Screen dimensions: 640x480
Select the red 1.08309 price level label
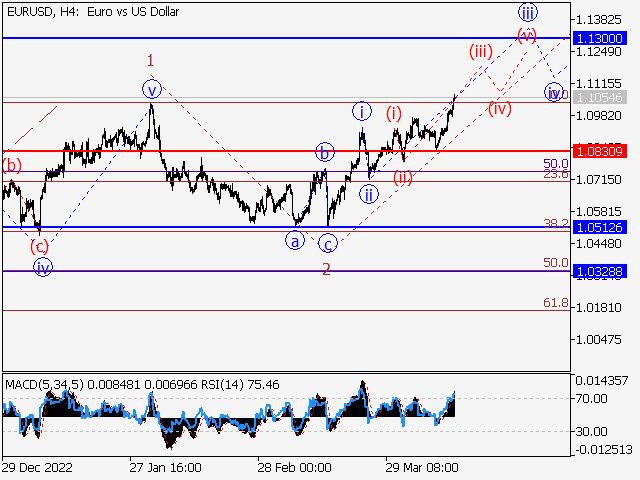(600, 151)
